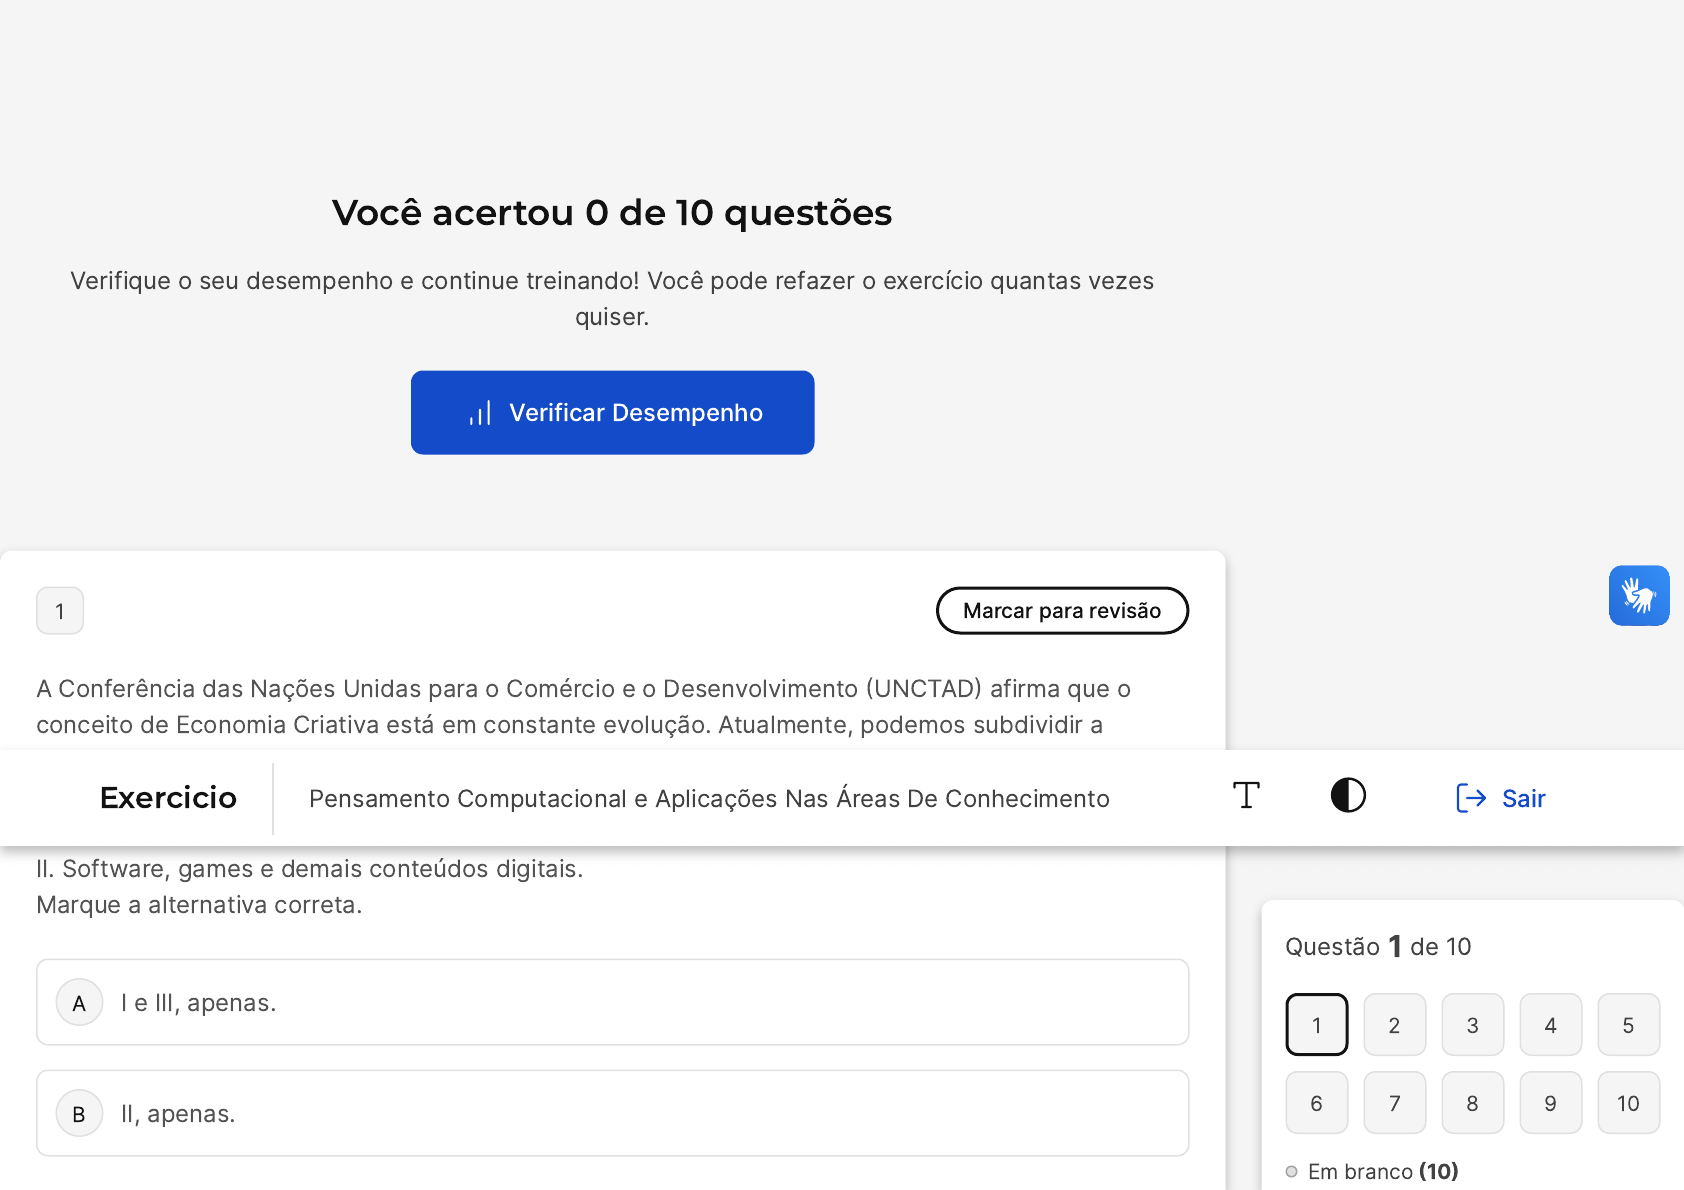Image resolution: width=1684 pixels, height=1190 pixels.
Task: Choose alternative "II, apenas."
Action: pos(178,1114)
